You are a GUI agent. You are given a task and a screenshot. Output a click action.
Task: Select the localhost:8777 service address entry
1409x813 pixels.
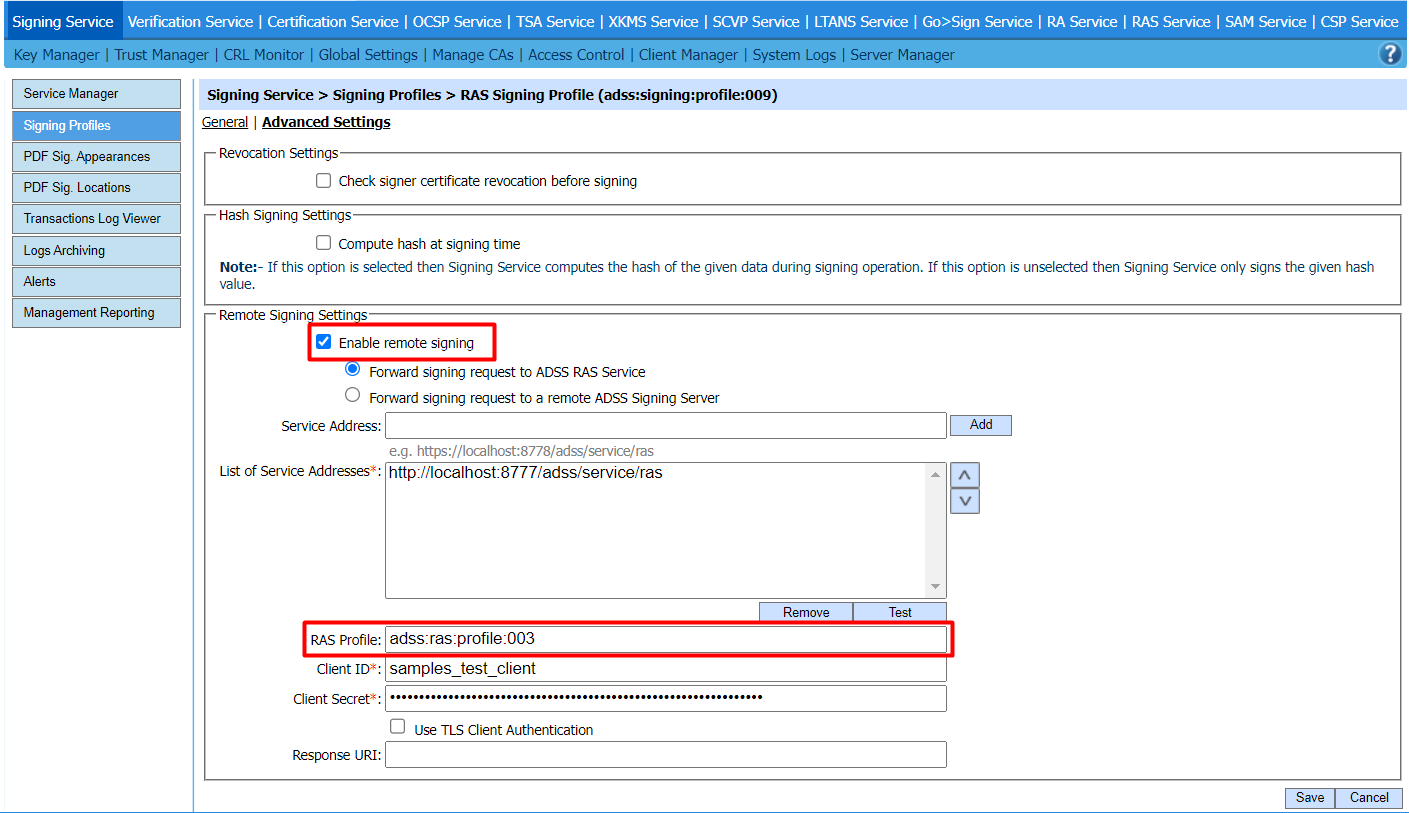(526, 473)
